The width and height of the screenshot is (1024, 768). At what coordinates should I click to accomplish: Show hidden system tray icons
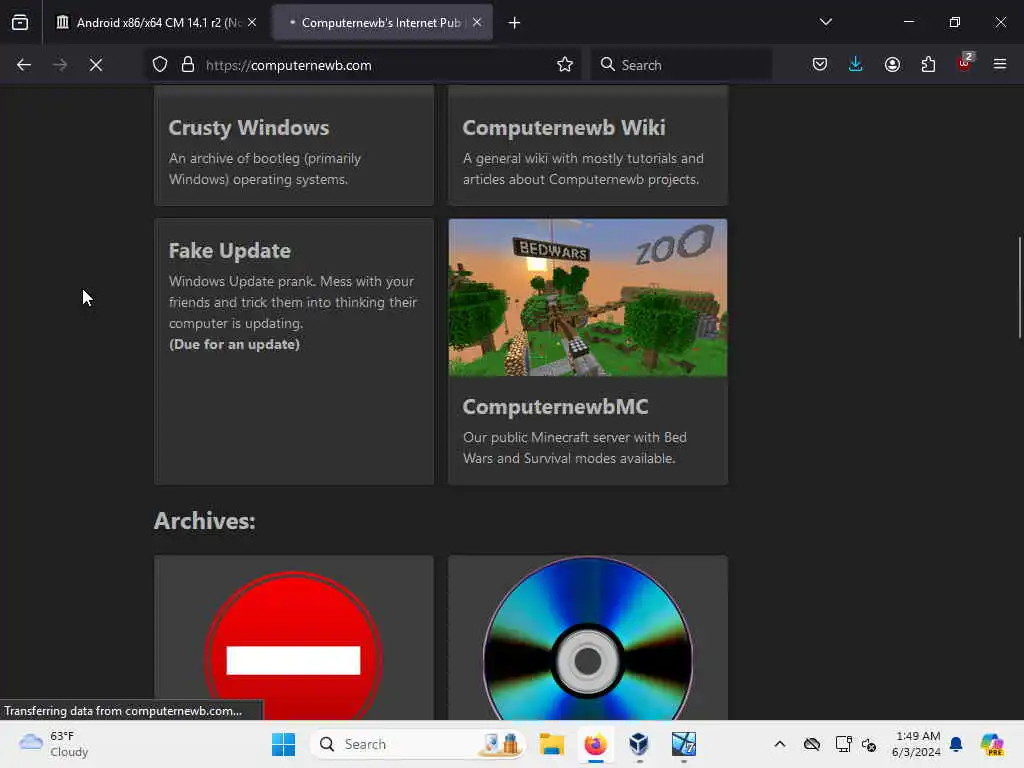(x=780, y=744)
